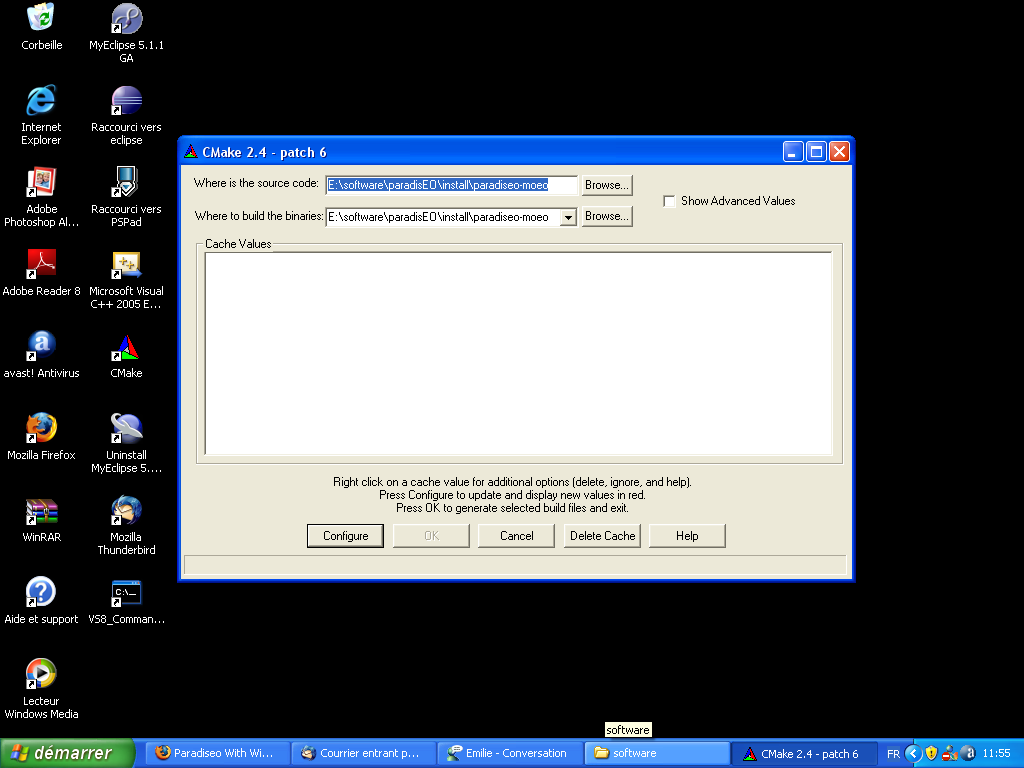Open Adobe Reader 8 desktop icon

tap(41, 265)
